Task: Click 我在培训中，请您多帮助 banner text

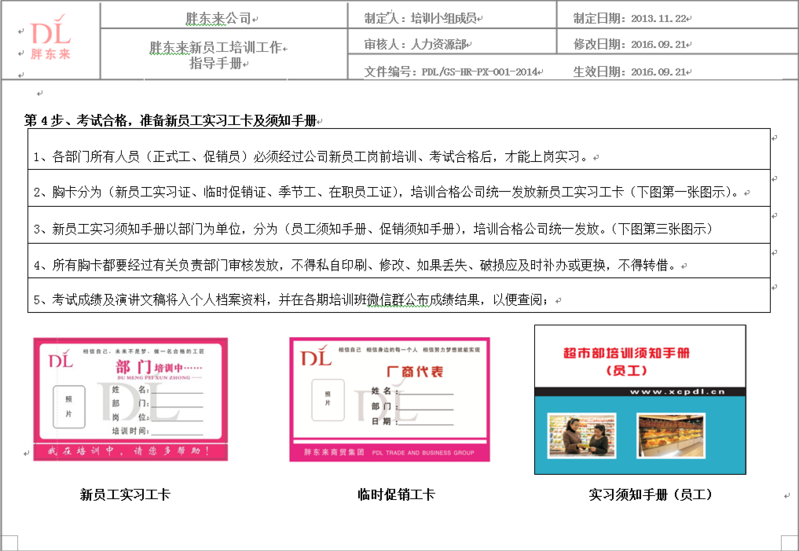Action: [128, 451]
